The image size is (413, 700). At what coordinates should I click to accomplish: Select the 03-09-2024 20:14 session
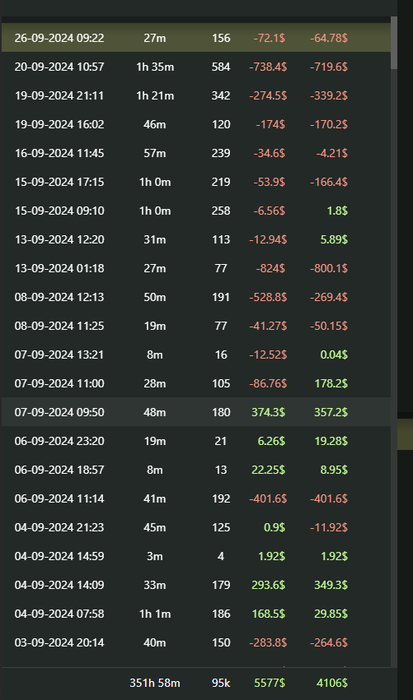pyautogui.click(x=196, y=642)
